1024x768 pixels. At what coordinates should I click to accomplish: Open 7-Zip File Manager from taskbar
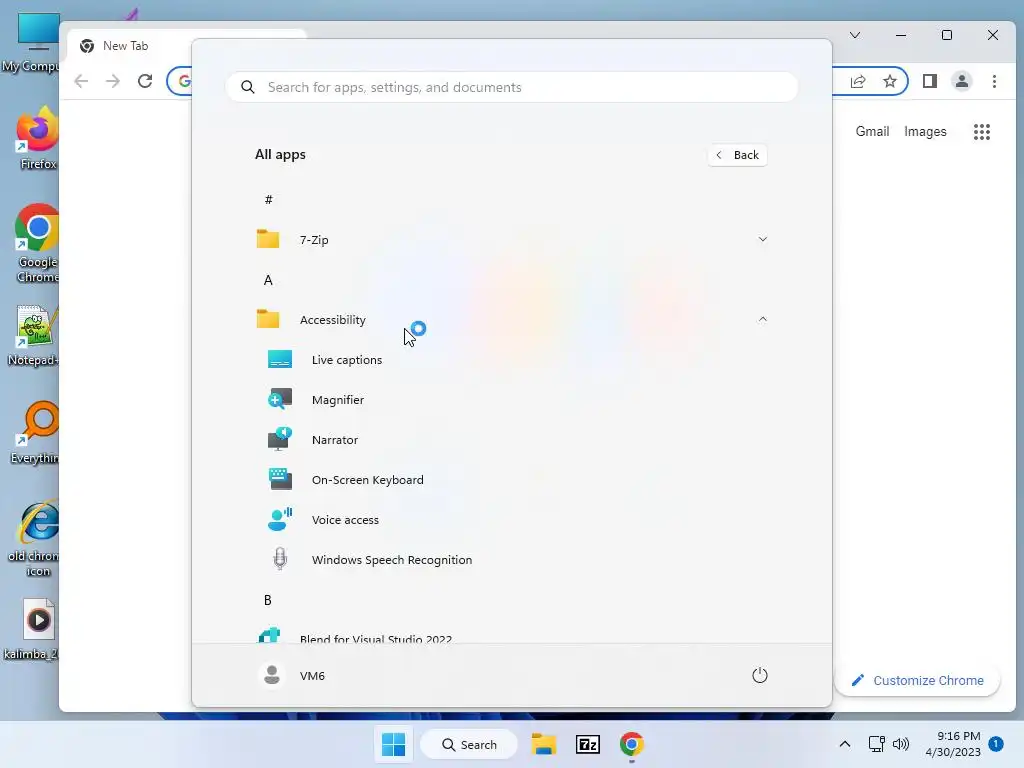click(588, 744)
